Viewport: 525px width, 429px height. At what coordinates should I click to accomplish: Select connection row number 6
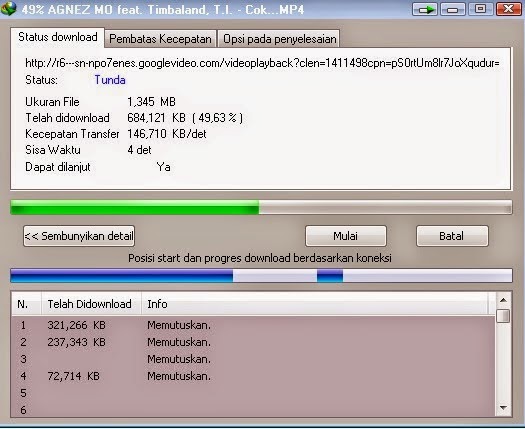coord(253,410)
